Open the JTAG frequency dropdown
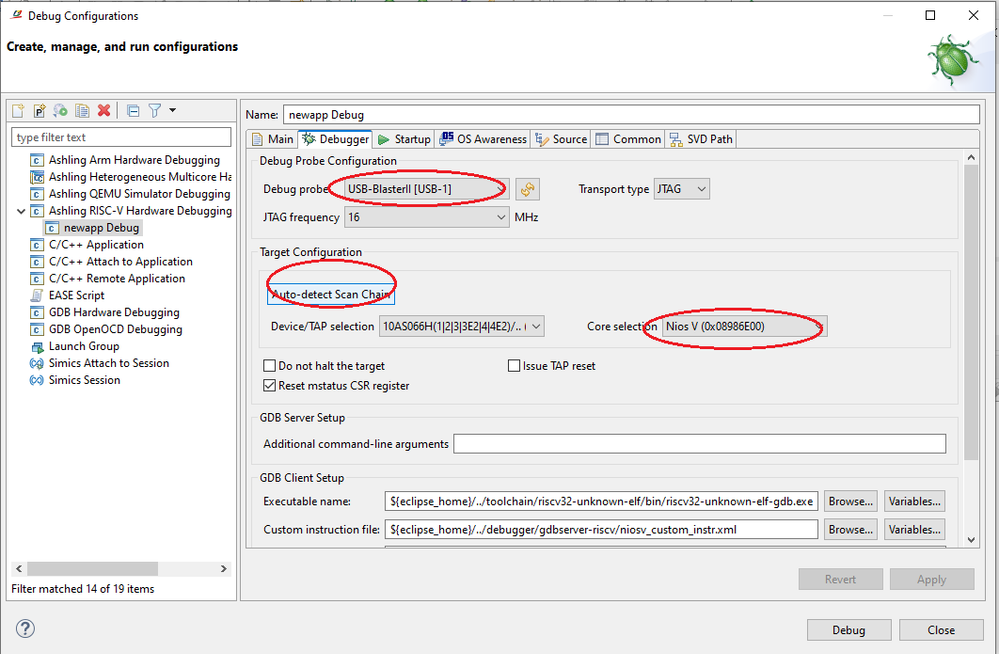Image resolution: width=999 pixels, height=654 pixels. (x=426, y=217)
